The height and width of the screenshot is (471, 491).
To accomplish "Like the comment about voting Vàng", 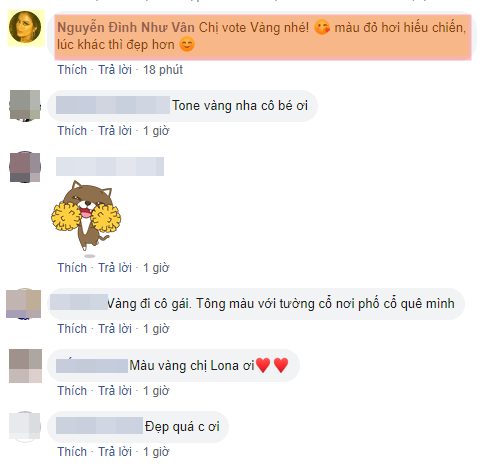I will (x=72, y=70).
